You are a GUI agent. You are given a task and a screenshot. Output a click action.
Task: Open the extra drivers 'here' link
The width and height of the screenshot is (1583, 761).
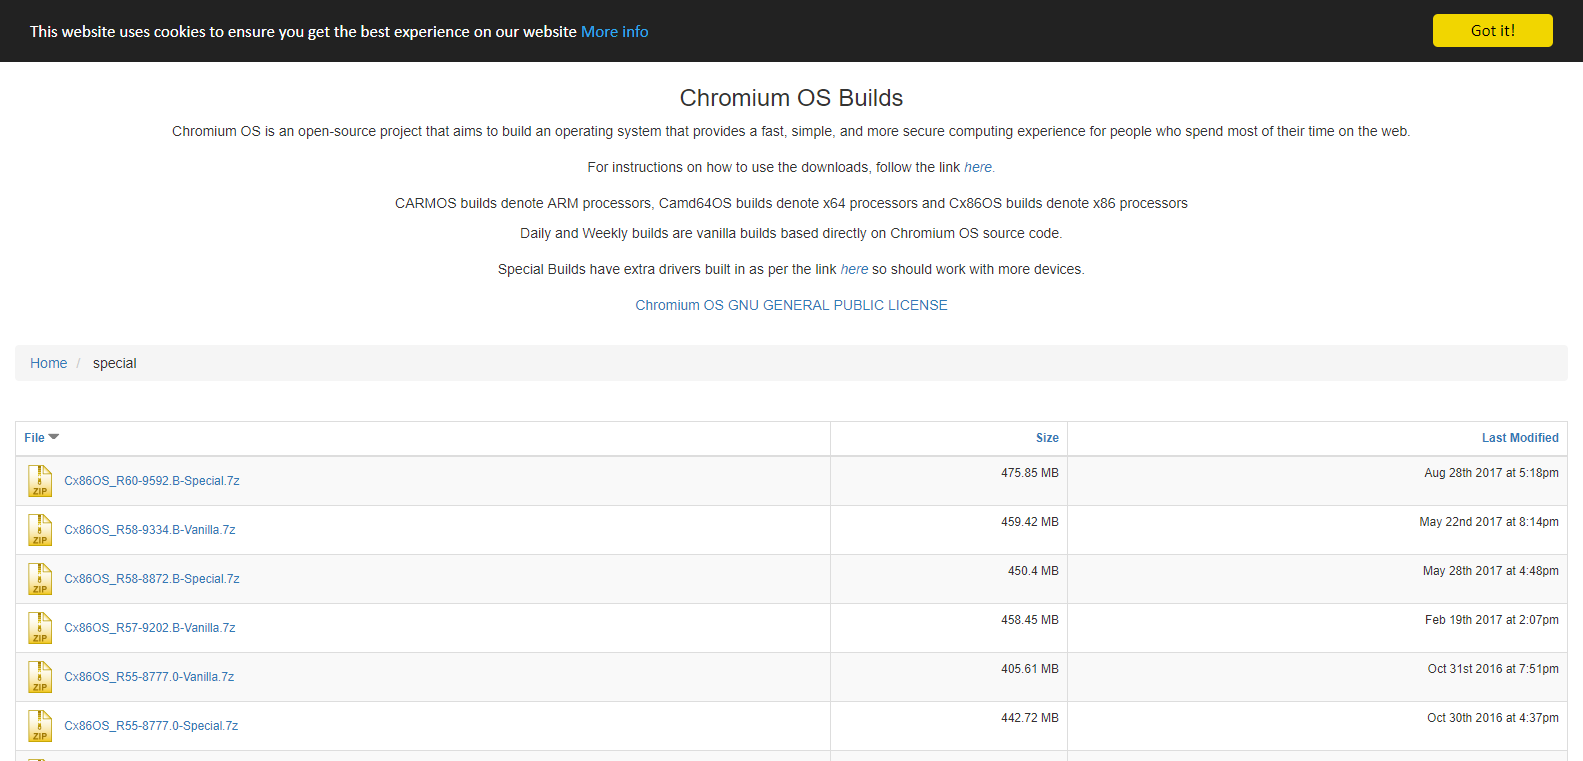854,269
